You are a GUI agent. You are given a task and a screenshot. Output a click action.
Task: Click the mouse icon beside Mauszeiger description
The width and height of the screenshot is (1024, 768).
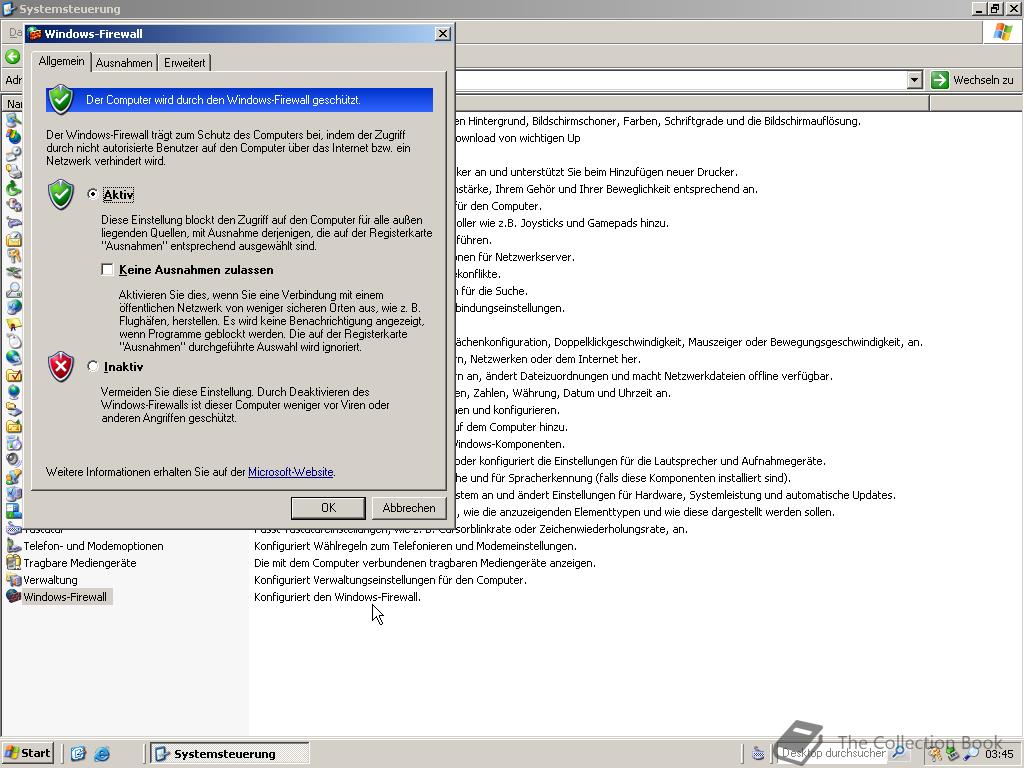13,341
